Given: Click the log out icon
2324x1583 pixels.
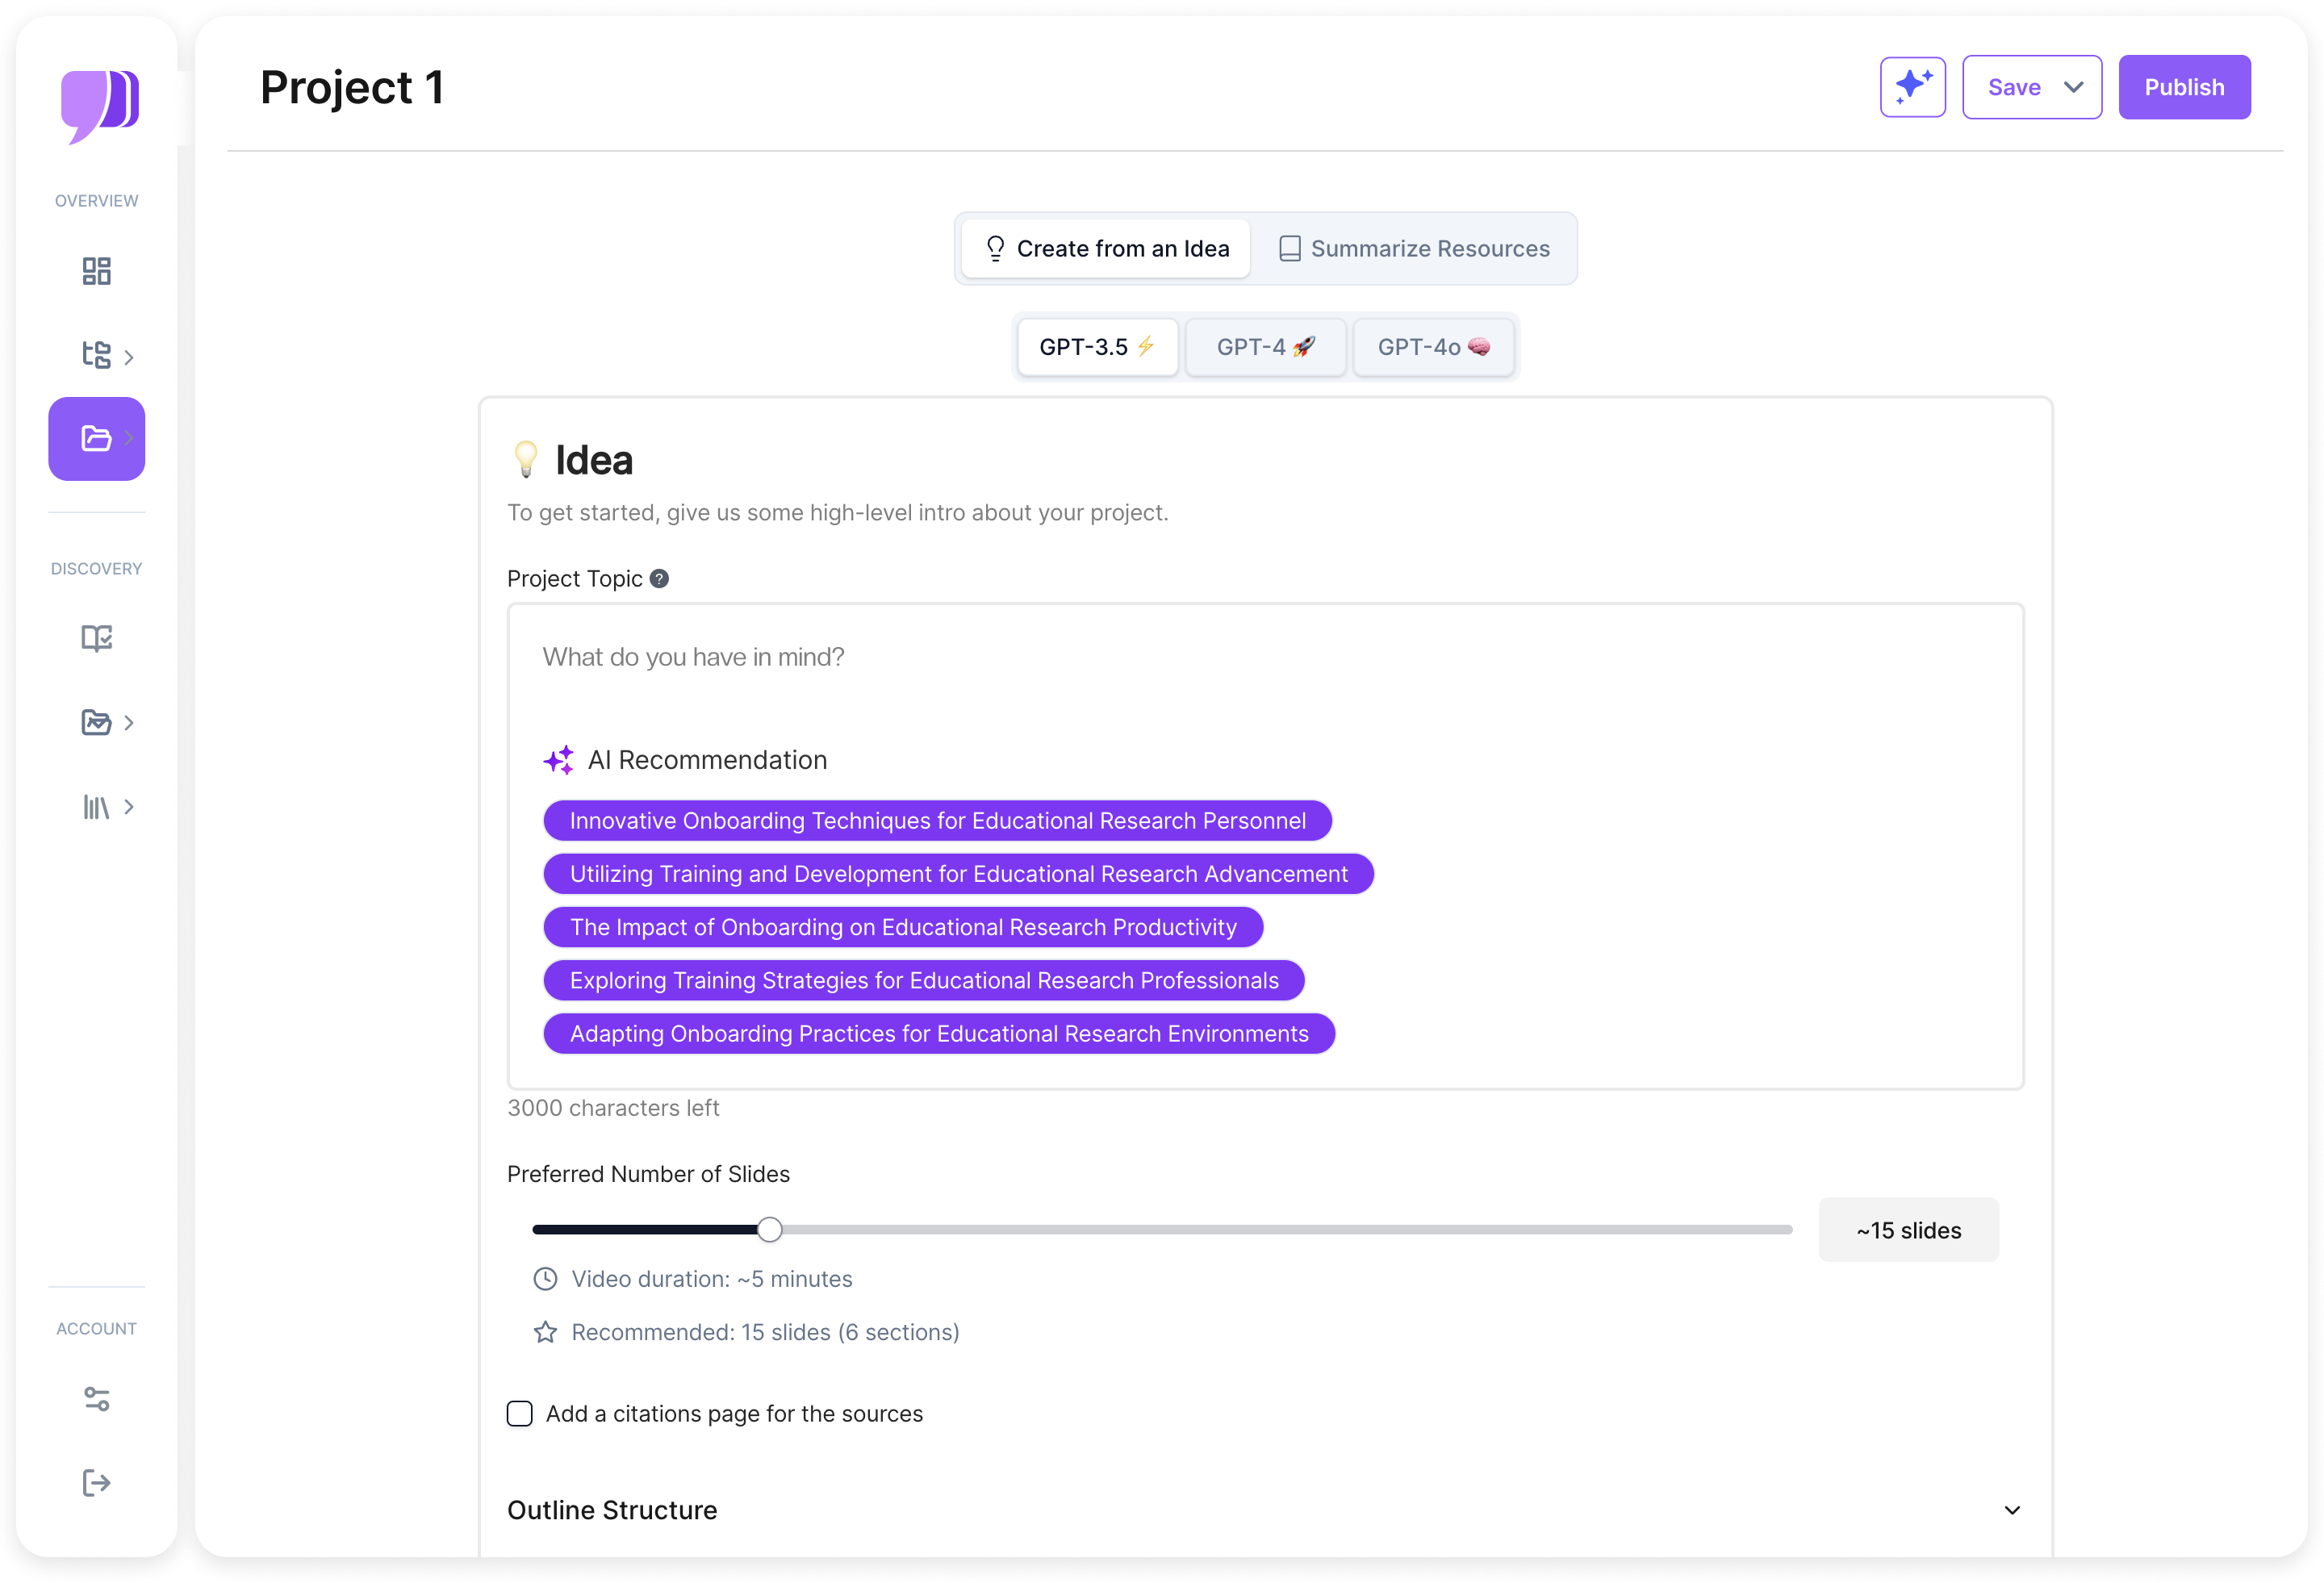Looking at the screenshot, I should [x=96, y=1482].
